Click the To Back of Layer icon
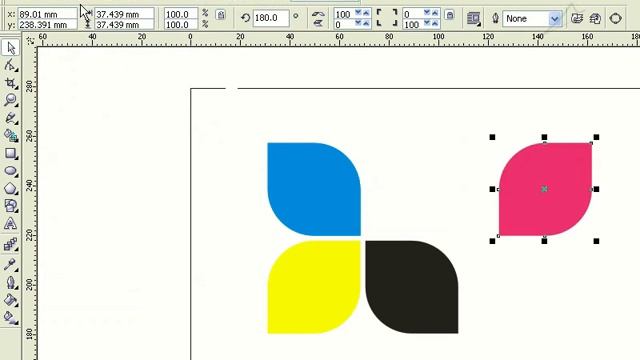The image size is (640, 360). pyautogui.click(x=596, y=18)
